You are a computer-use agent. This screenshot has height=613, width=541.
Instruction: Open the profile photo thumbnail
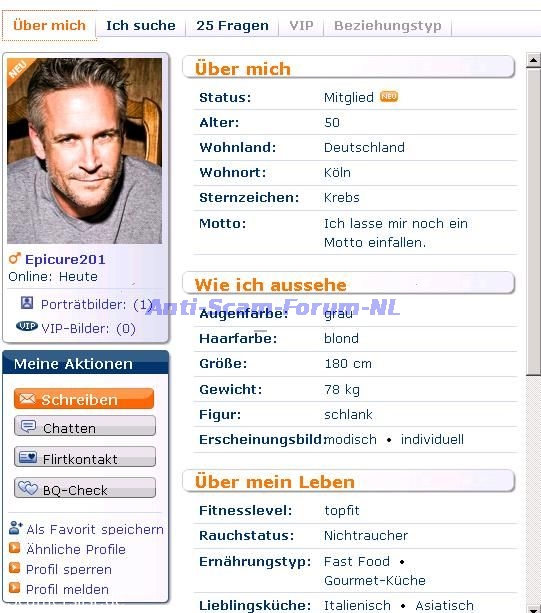click(x=84, y=151)
